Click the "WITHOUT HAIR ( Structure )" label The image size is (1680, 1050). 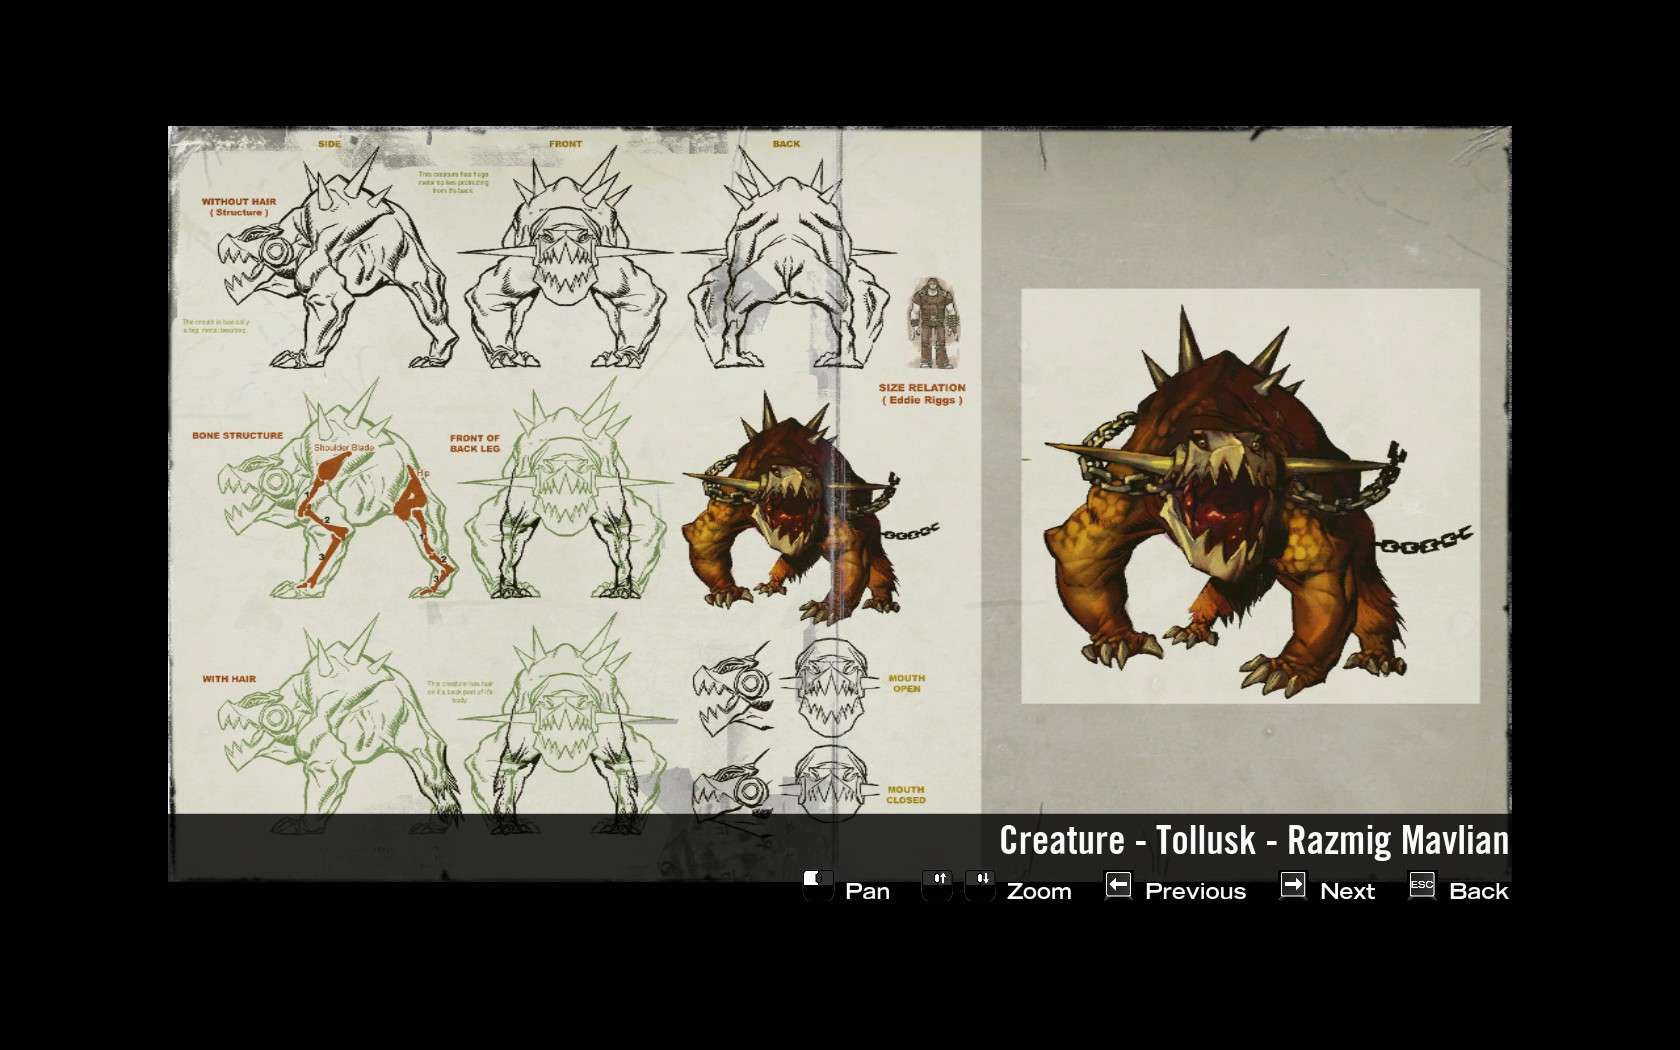coord(239,207)
